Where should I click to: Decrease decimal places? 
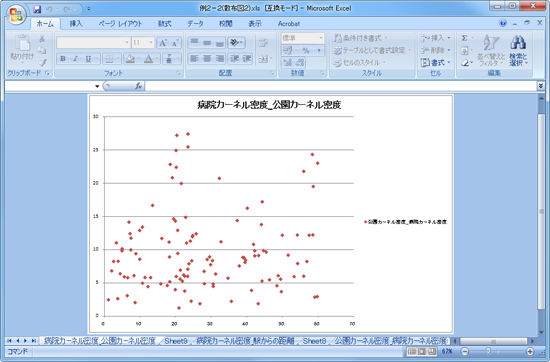[300, 63]
